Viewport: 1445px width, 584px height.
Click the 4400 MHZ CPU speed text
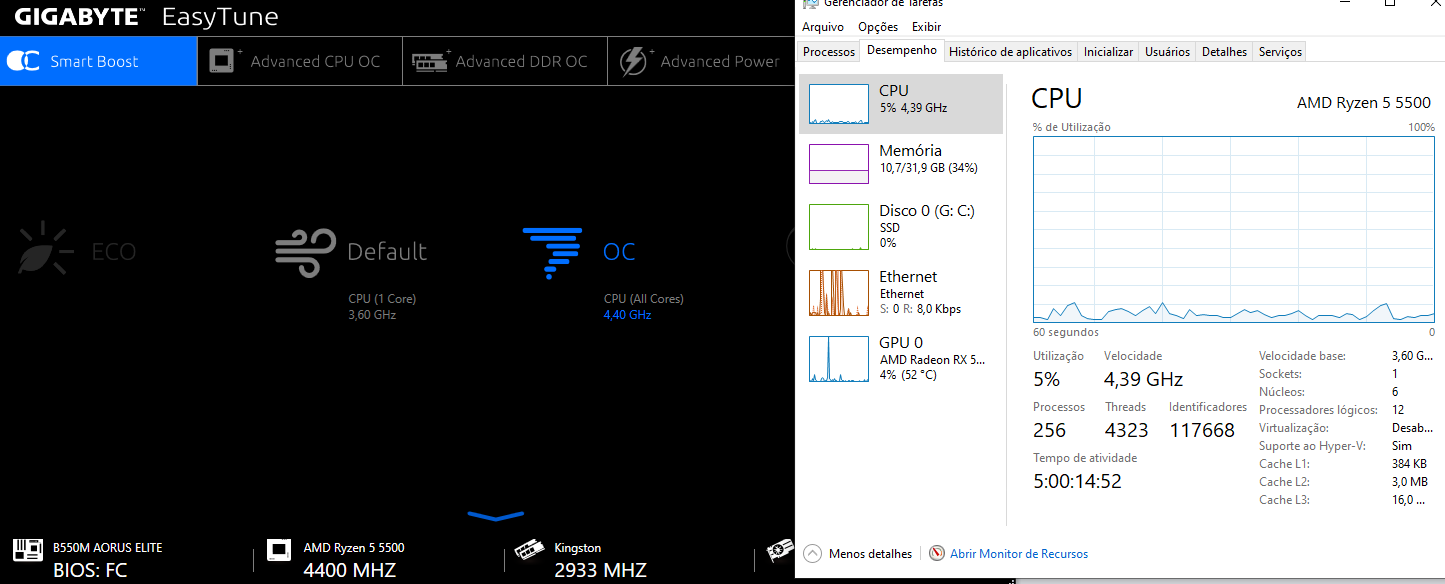(350, 571)
